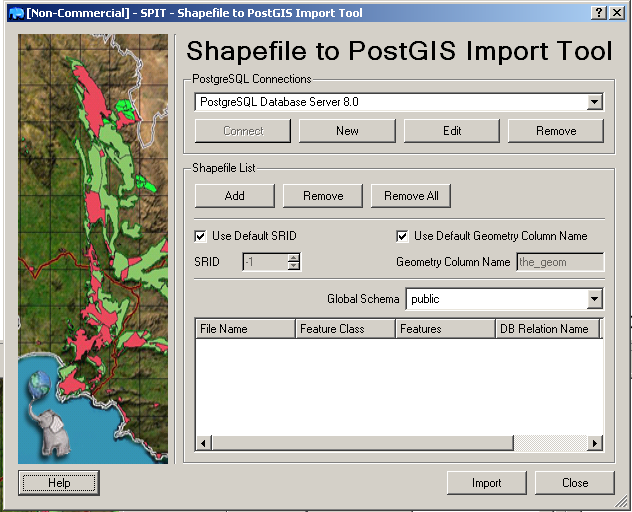Click the Geometry Column Name field

pyautogui.click(x=560, y=262)
